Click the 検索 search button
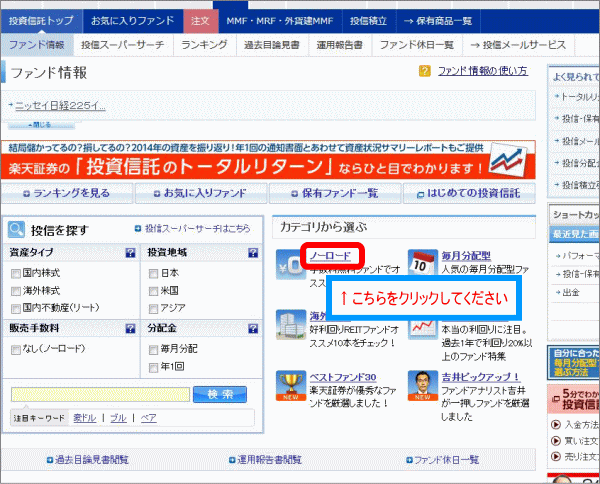 220,394
